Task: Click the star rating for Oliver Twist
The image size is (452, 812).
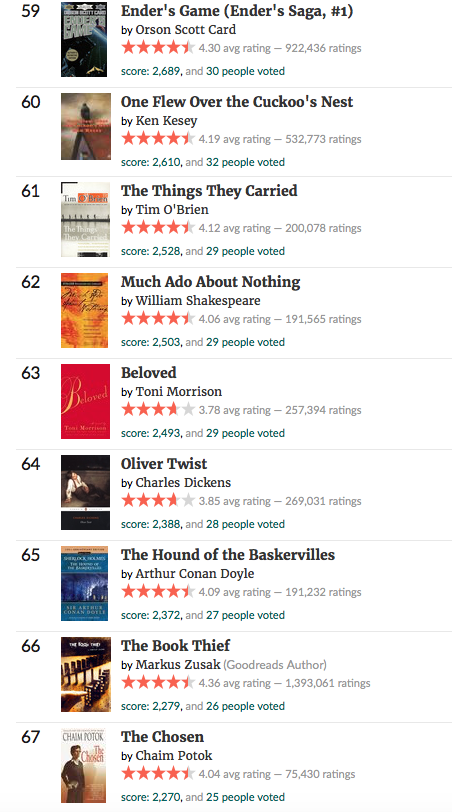Action: tap(158, 501)
